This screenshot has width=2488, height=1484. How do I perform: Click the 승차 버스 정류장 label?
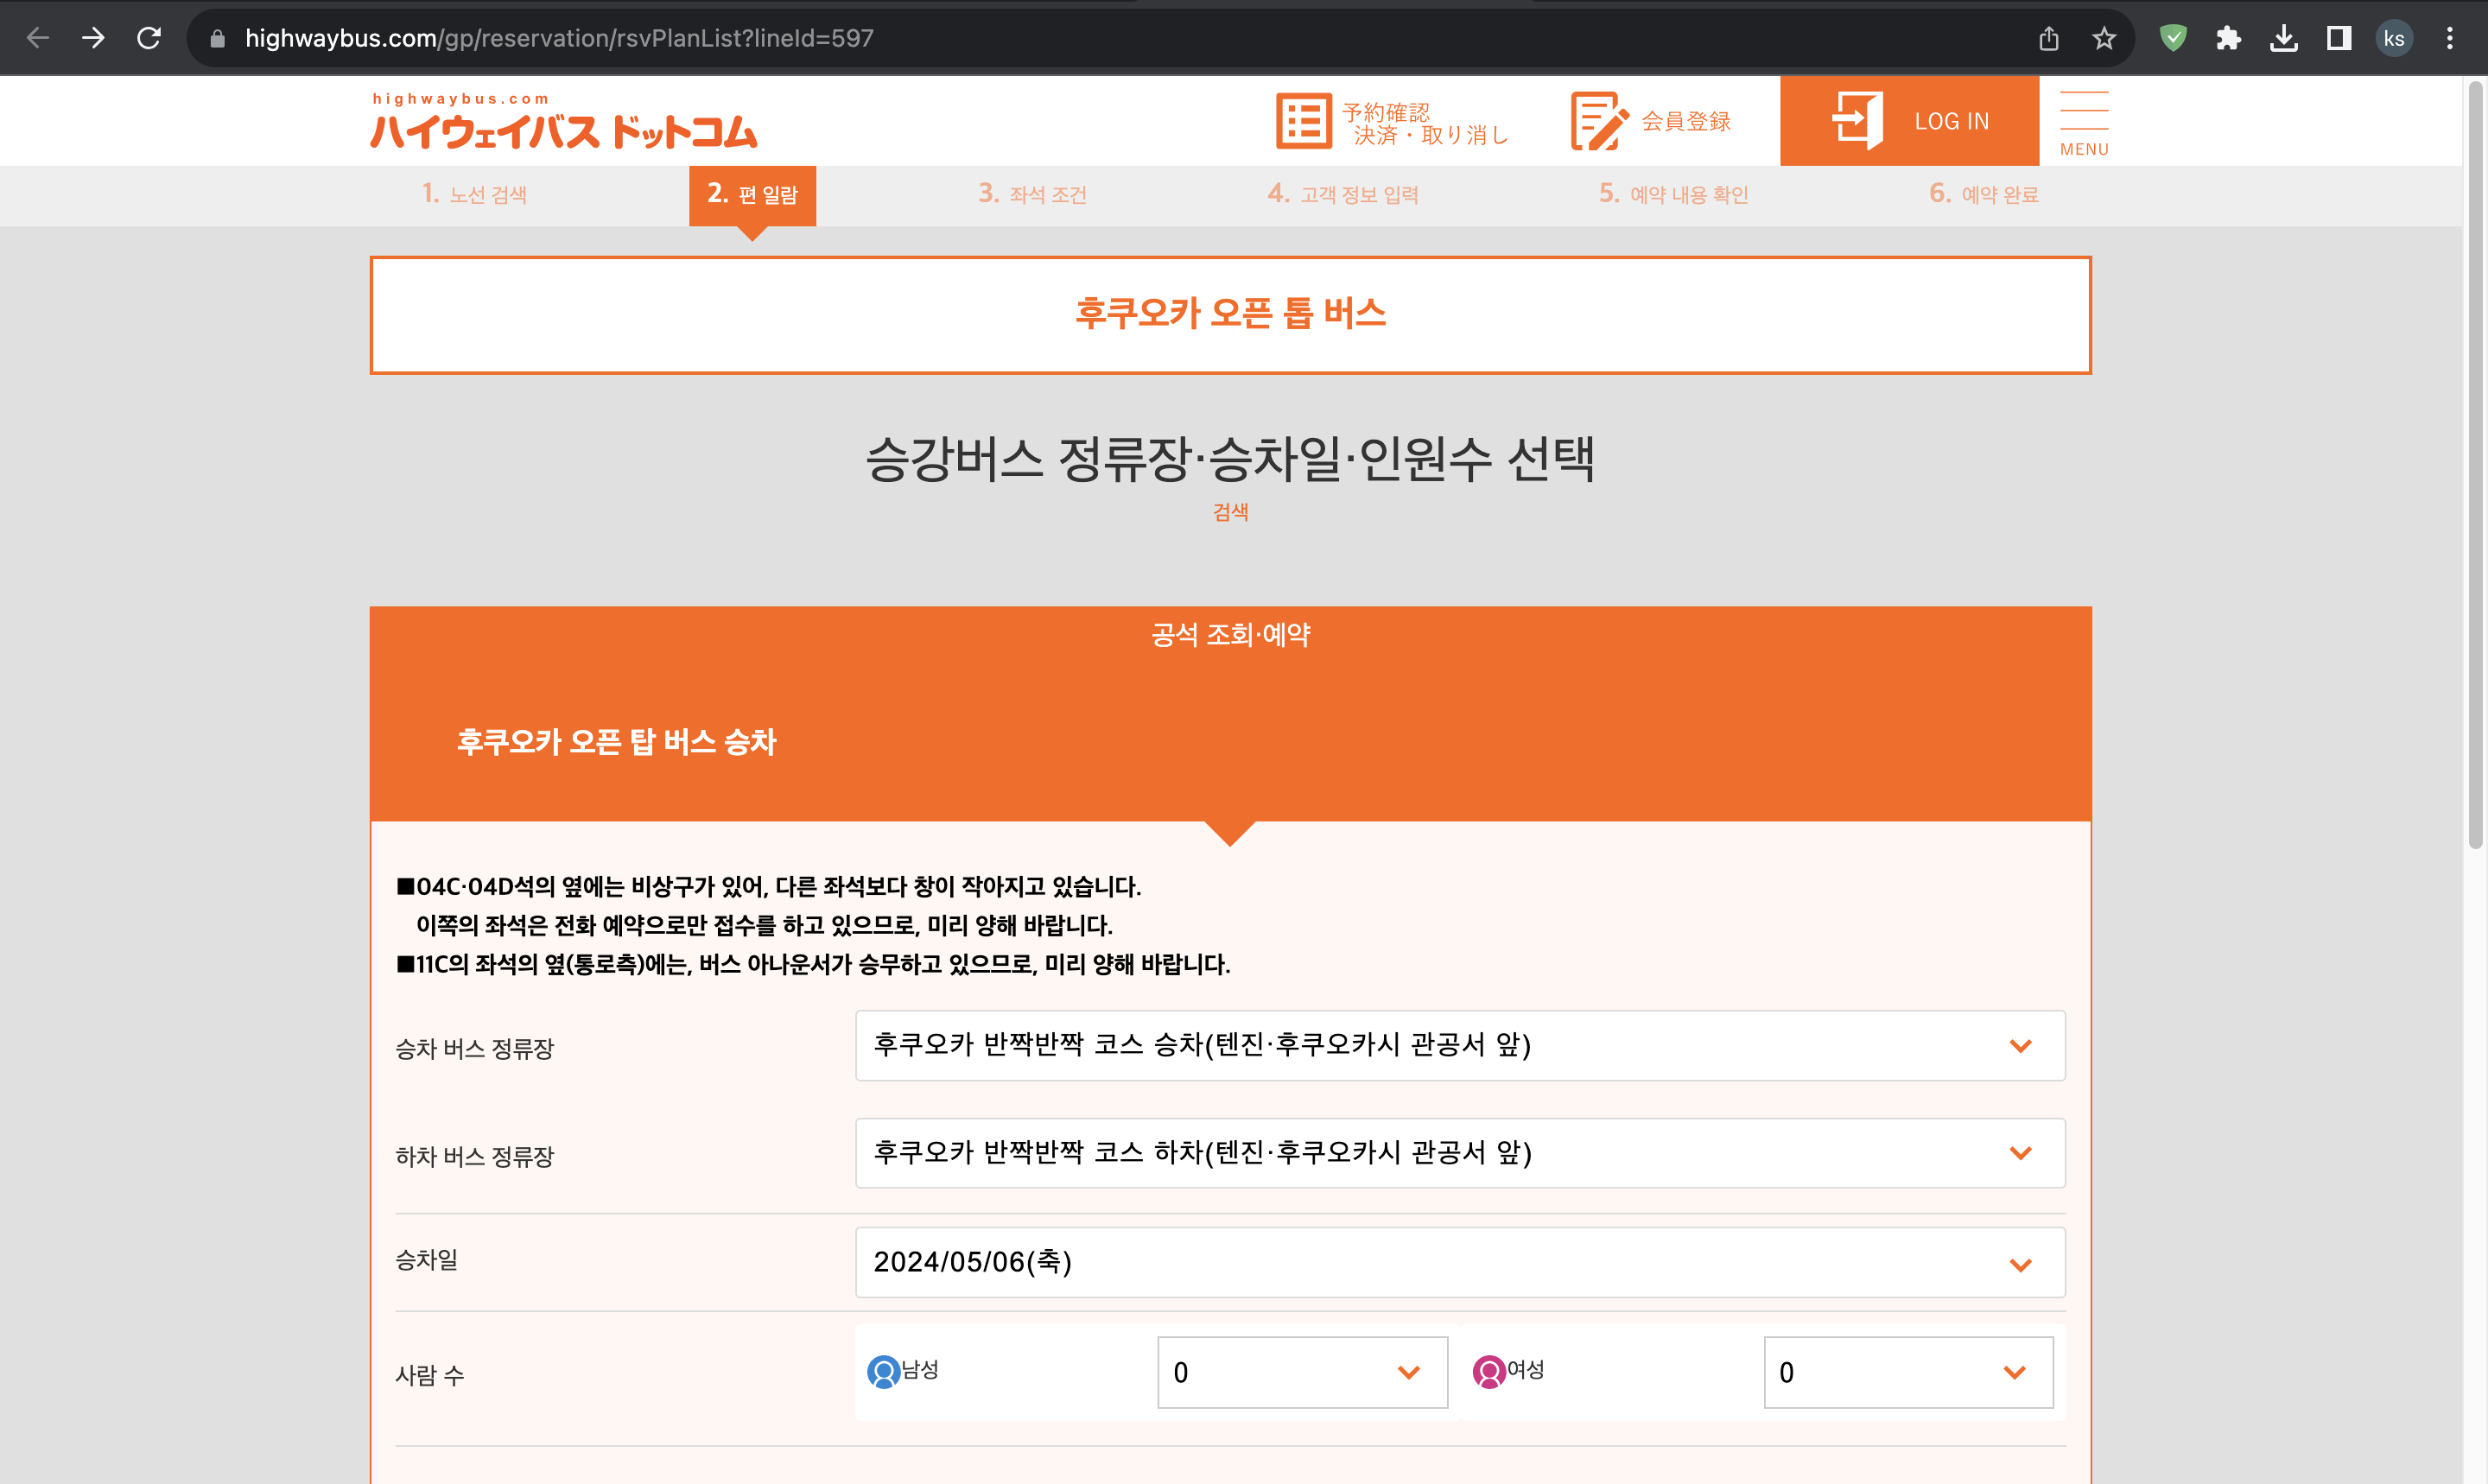click(x=474, y=1048)
